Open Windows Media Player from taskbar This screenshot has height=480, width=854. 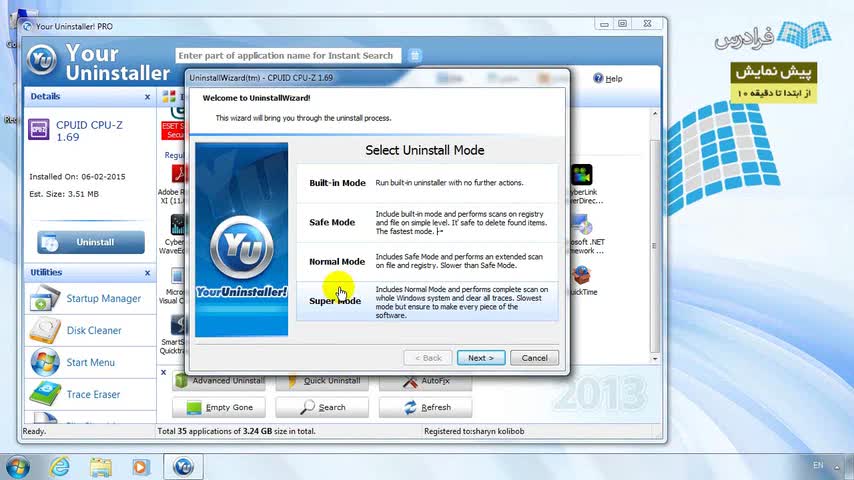coord(141,467)
